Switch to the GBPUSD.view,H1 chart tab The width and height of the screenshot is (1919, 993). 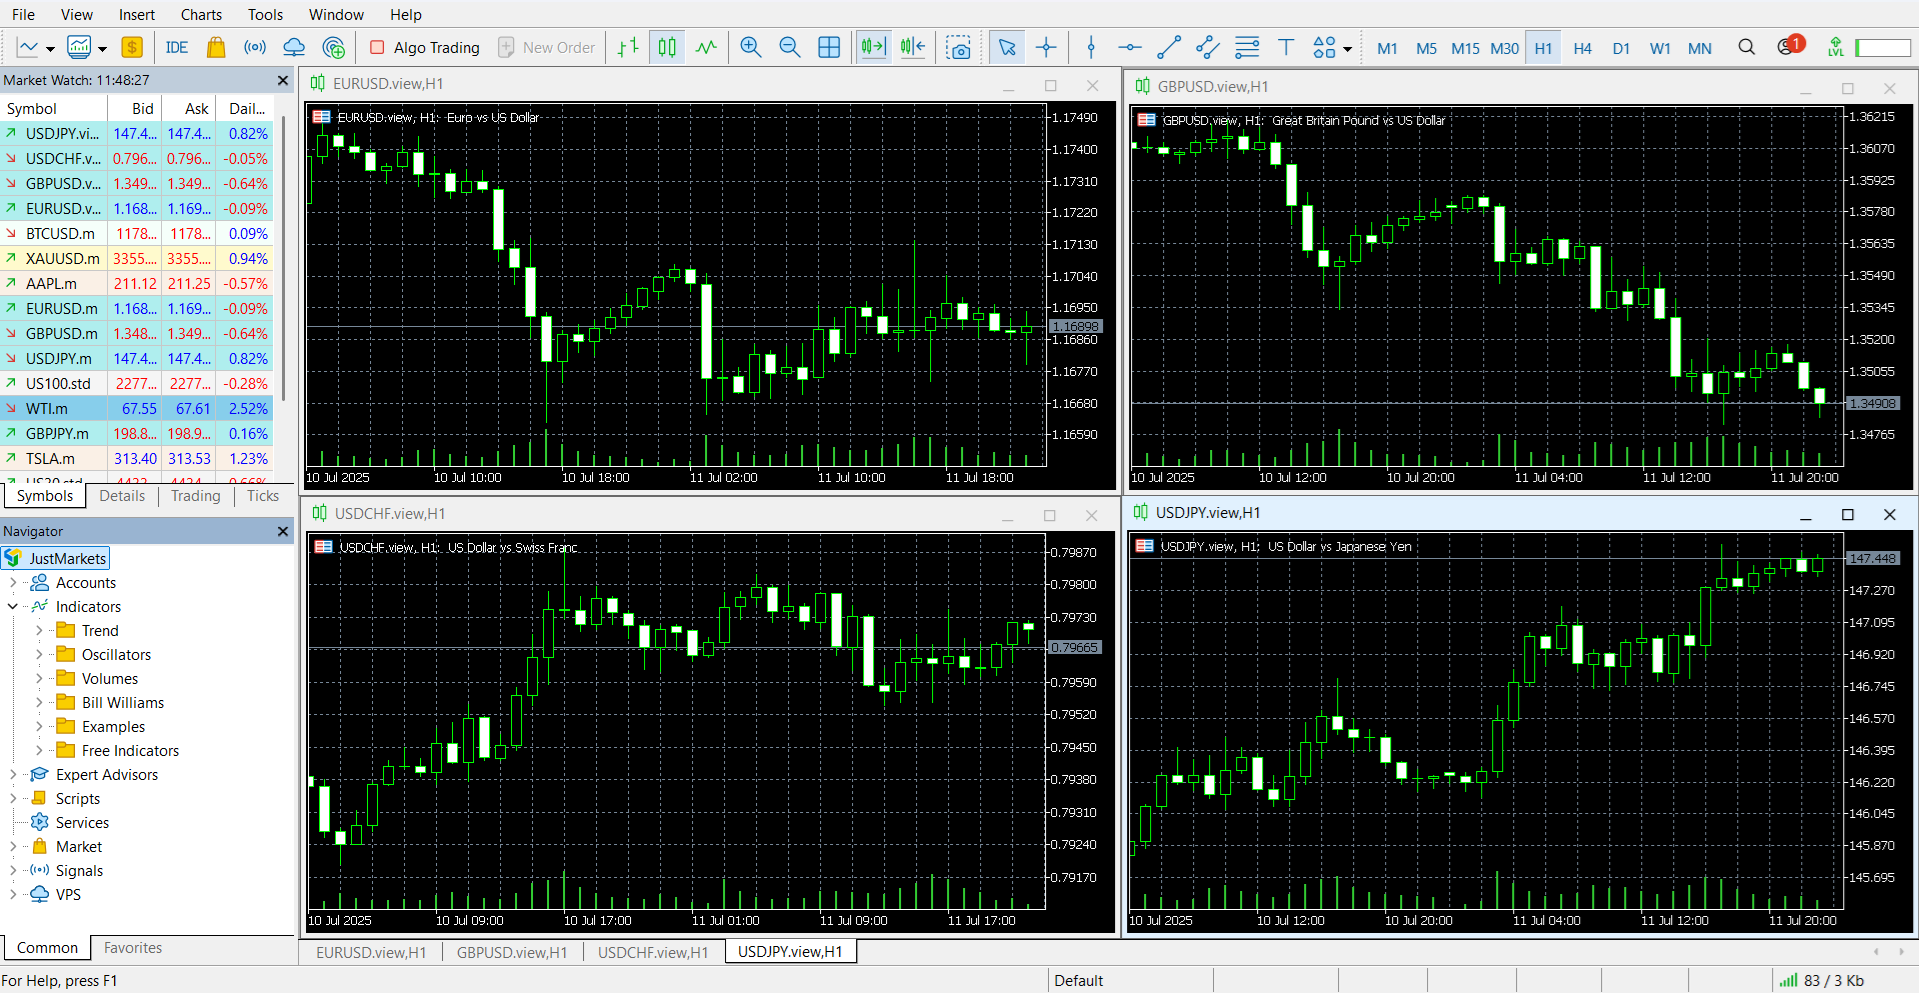pos(512,952)
